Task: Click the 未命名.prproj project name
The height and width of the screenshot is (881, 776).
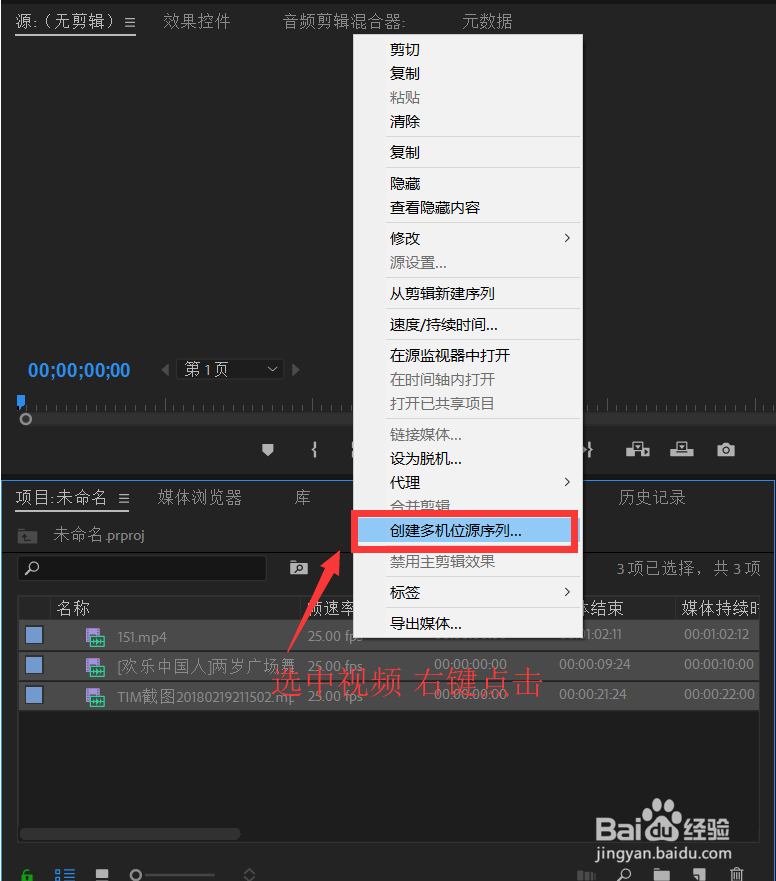Action: coord(99,535)
